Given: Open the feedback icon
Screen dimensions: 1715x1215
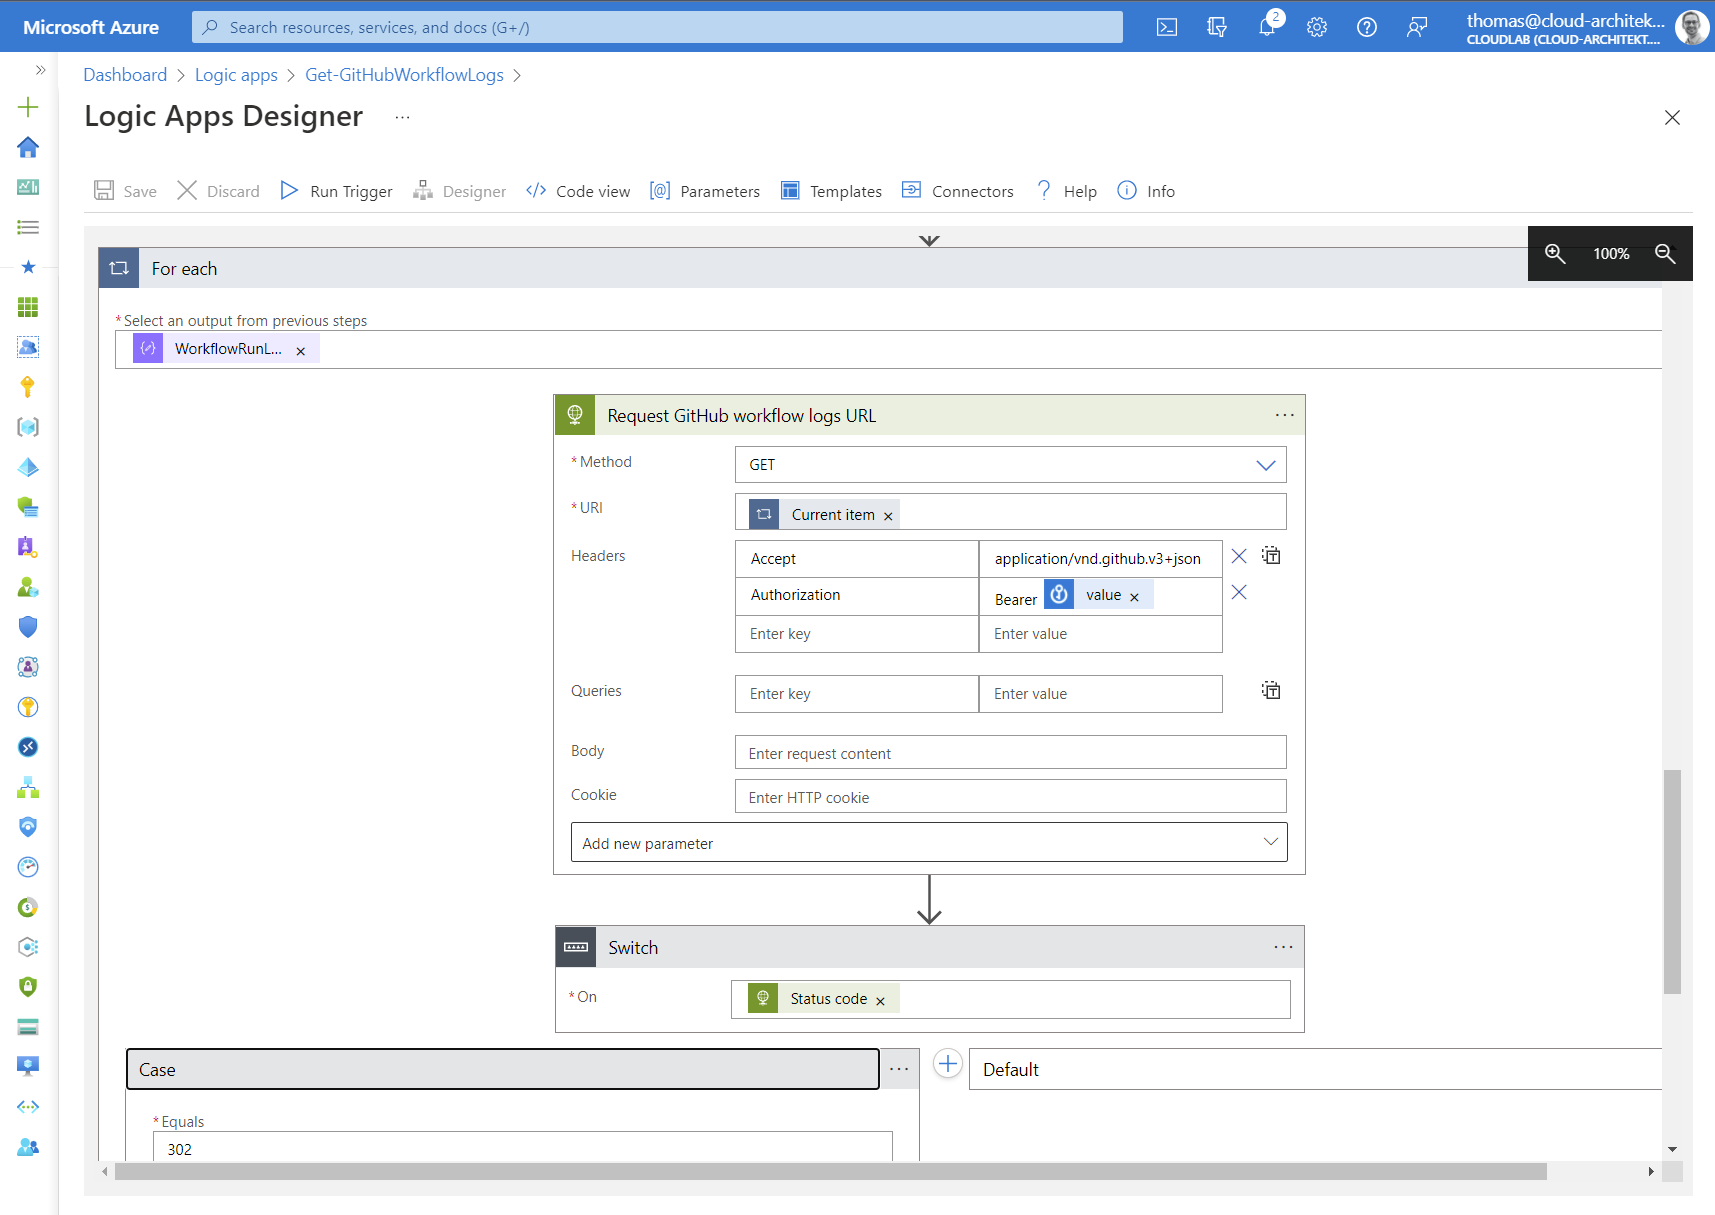Looking at the screenshot, I should point(1417,27).
